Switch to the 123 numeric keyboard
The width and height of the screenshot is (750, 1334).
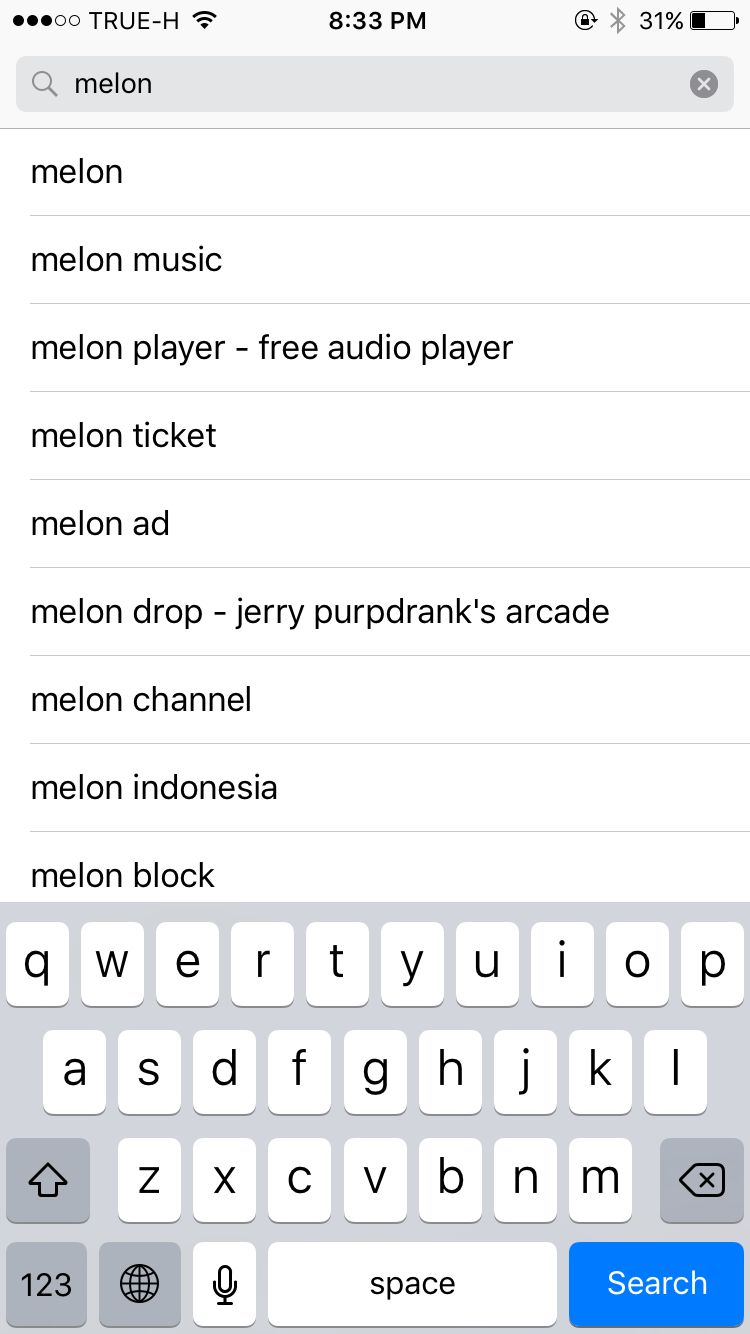47,1284
